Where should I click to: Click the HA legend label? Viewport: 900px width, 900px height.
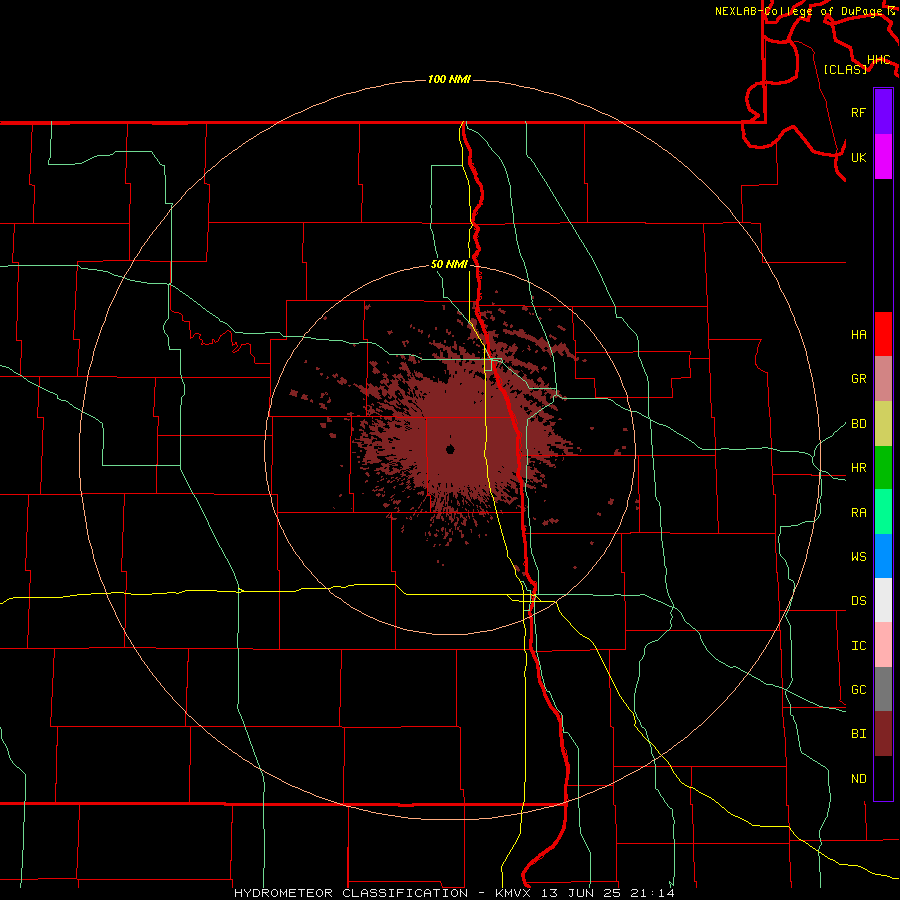click(858, 334)
